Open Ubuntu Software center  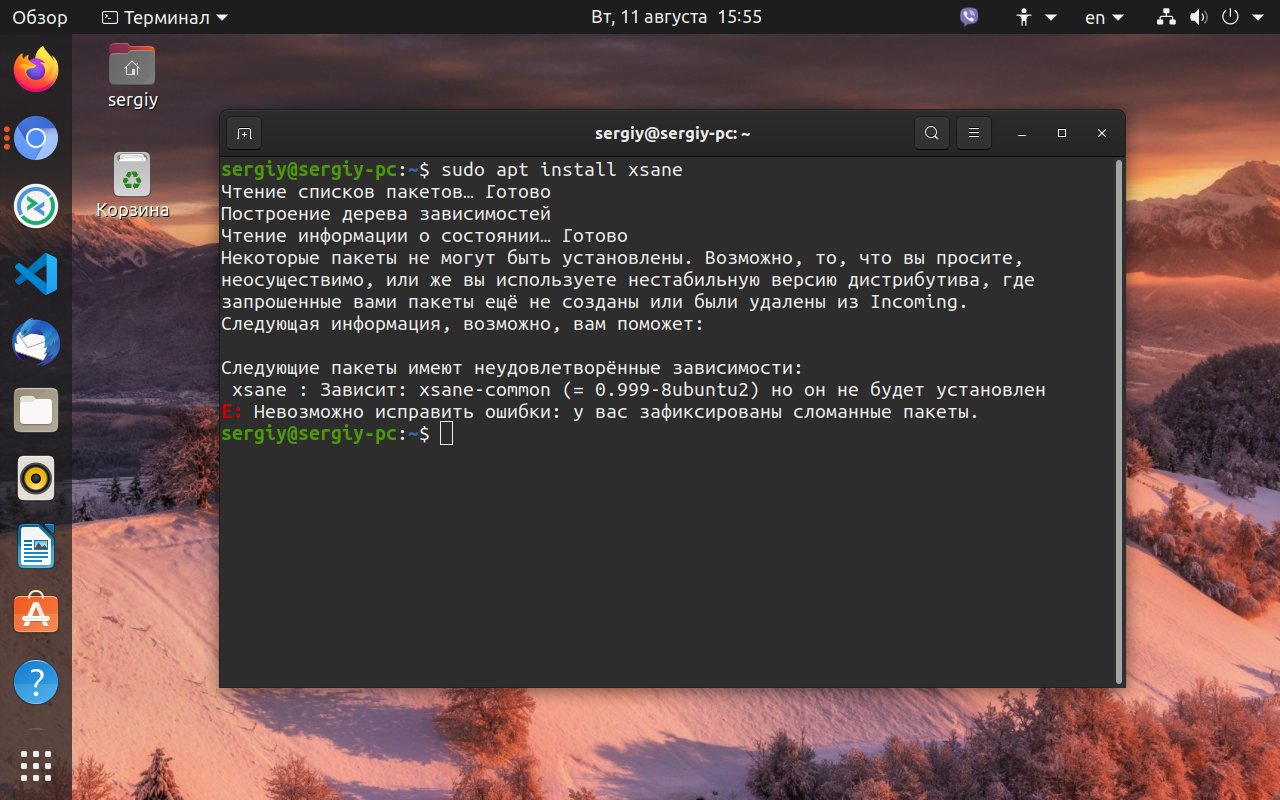click(x=36, y=614)
